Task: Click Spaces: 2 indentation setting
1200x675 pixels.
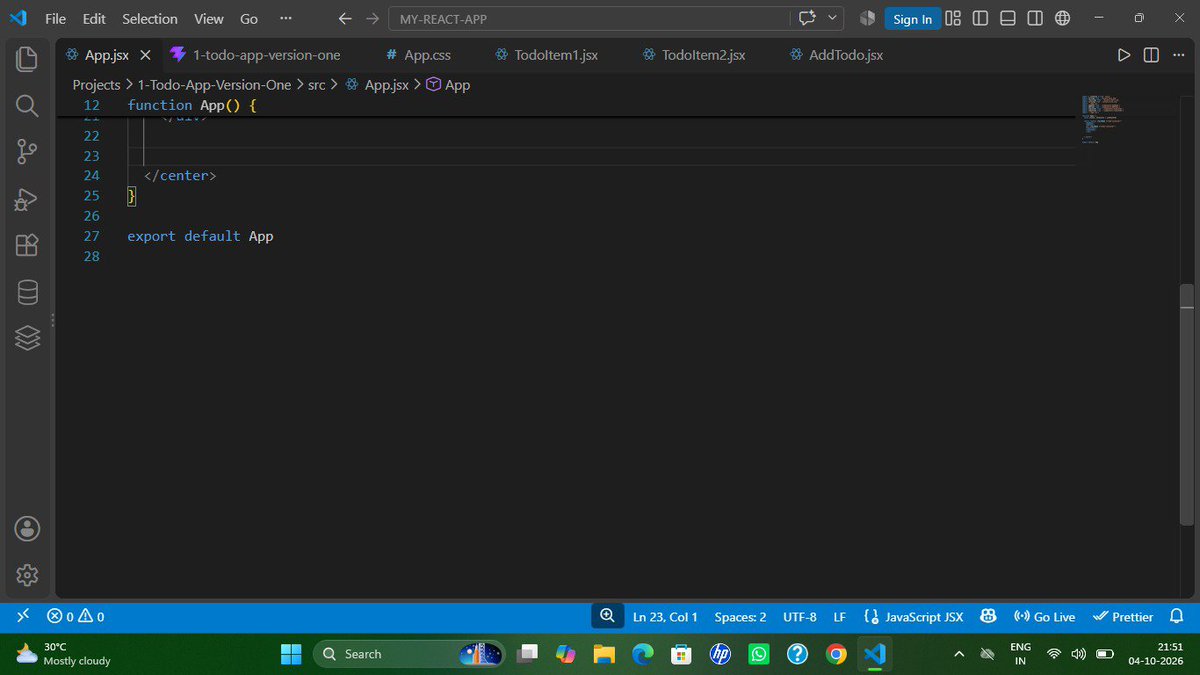Action: pyautogui.click(x=740, y=617)
